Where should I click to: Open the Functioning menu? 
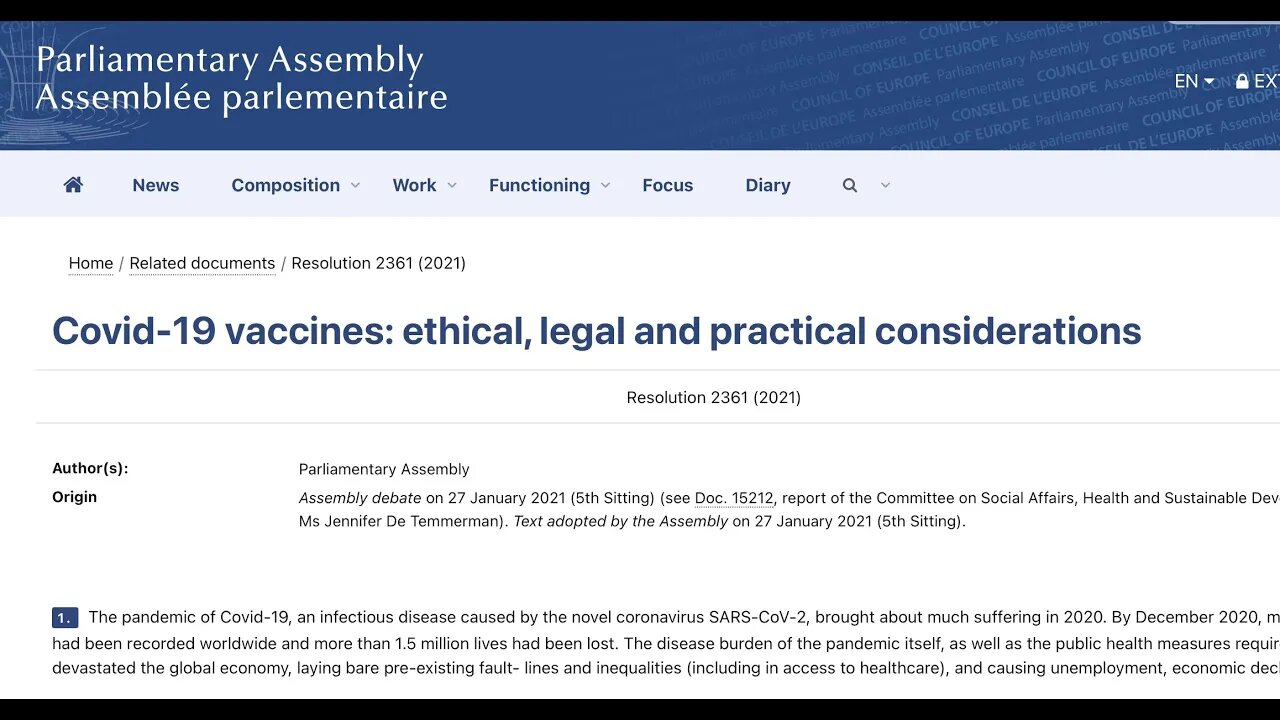[x=539, y=185]
